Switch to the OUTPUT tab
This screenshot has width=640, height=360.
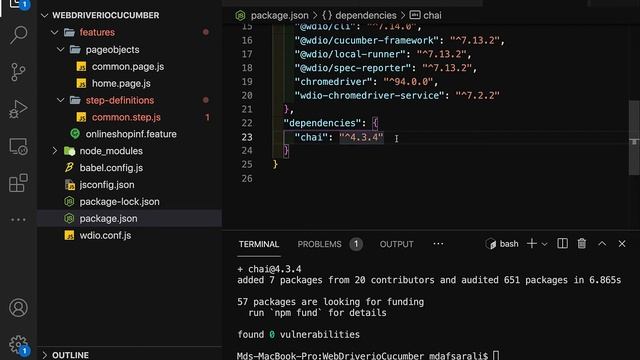[396, 244]
